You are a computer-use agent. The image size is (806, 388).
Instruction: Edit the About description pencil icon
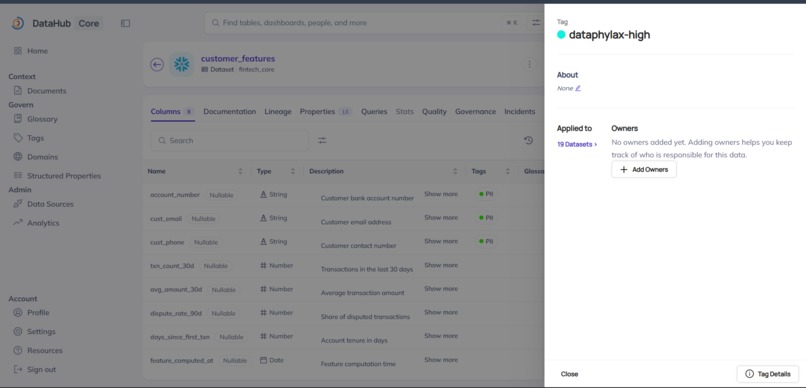tap(578, 88)
